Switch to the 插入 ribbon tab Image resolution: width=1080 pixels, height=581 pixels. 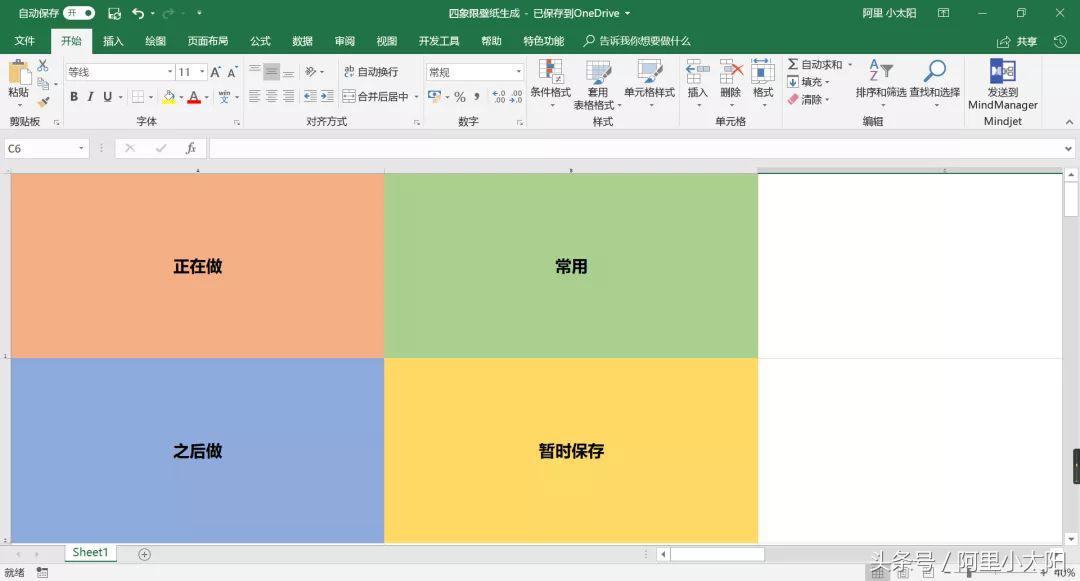pos(112,41)
